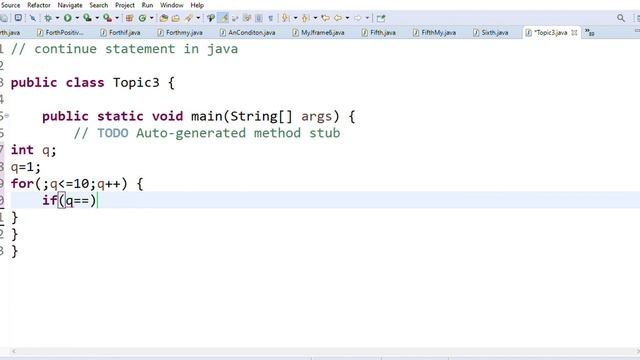Switch to FifthMy.java tab
The width and height of the screenshot is (640, 360).
coord(434,33)
